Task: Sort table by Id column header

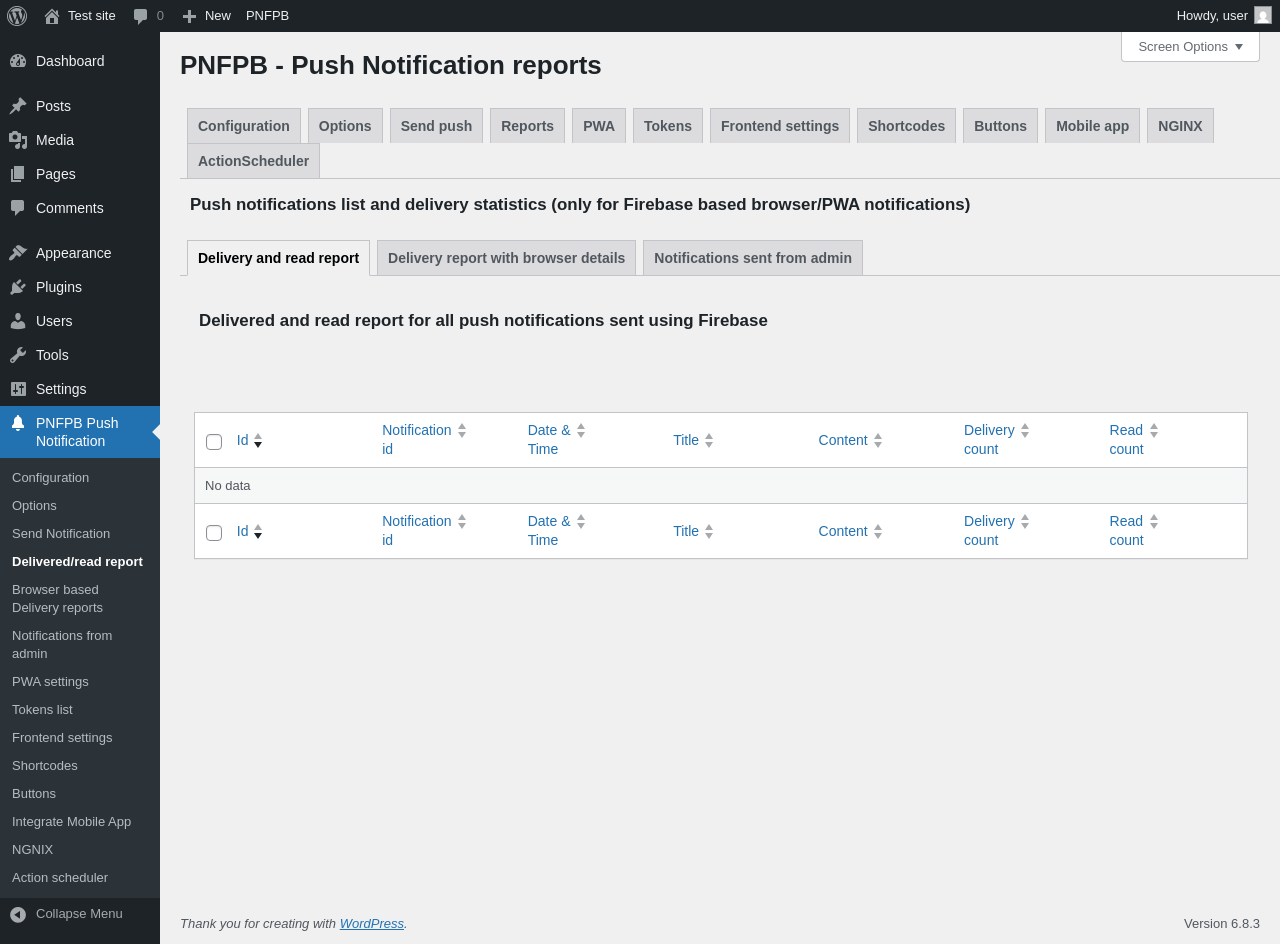Action: click(x=243, y=440)
